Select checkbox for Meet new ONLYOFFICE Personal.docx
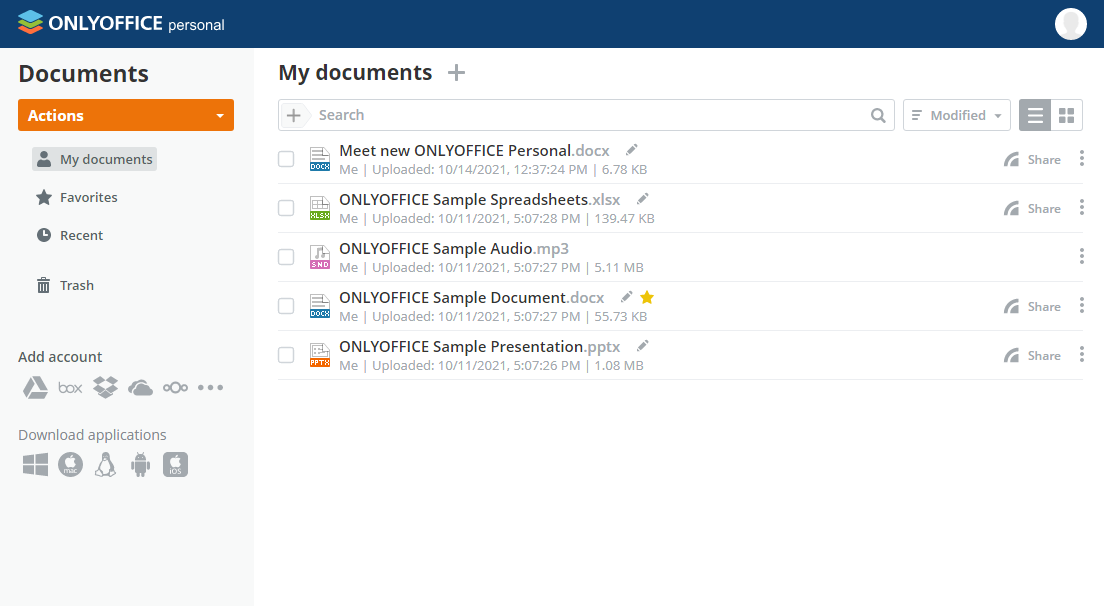The image size is (1104, 606). click(x=286, y=159)
